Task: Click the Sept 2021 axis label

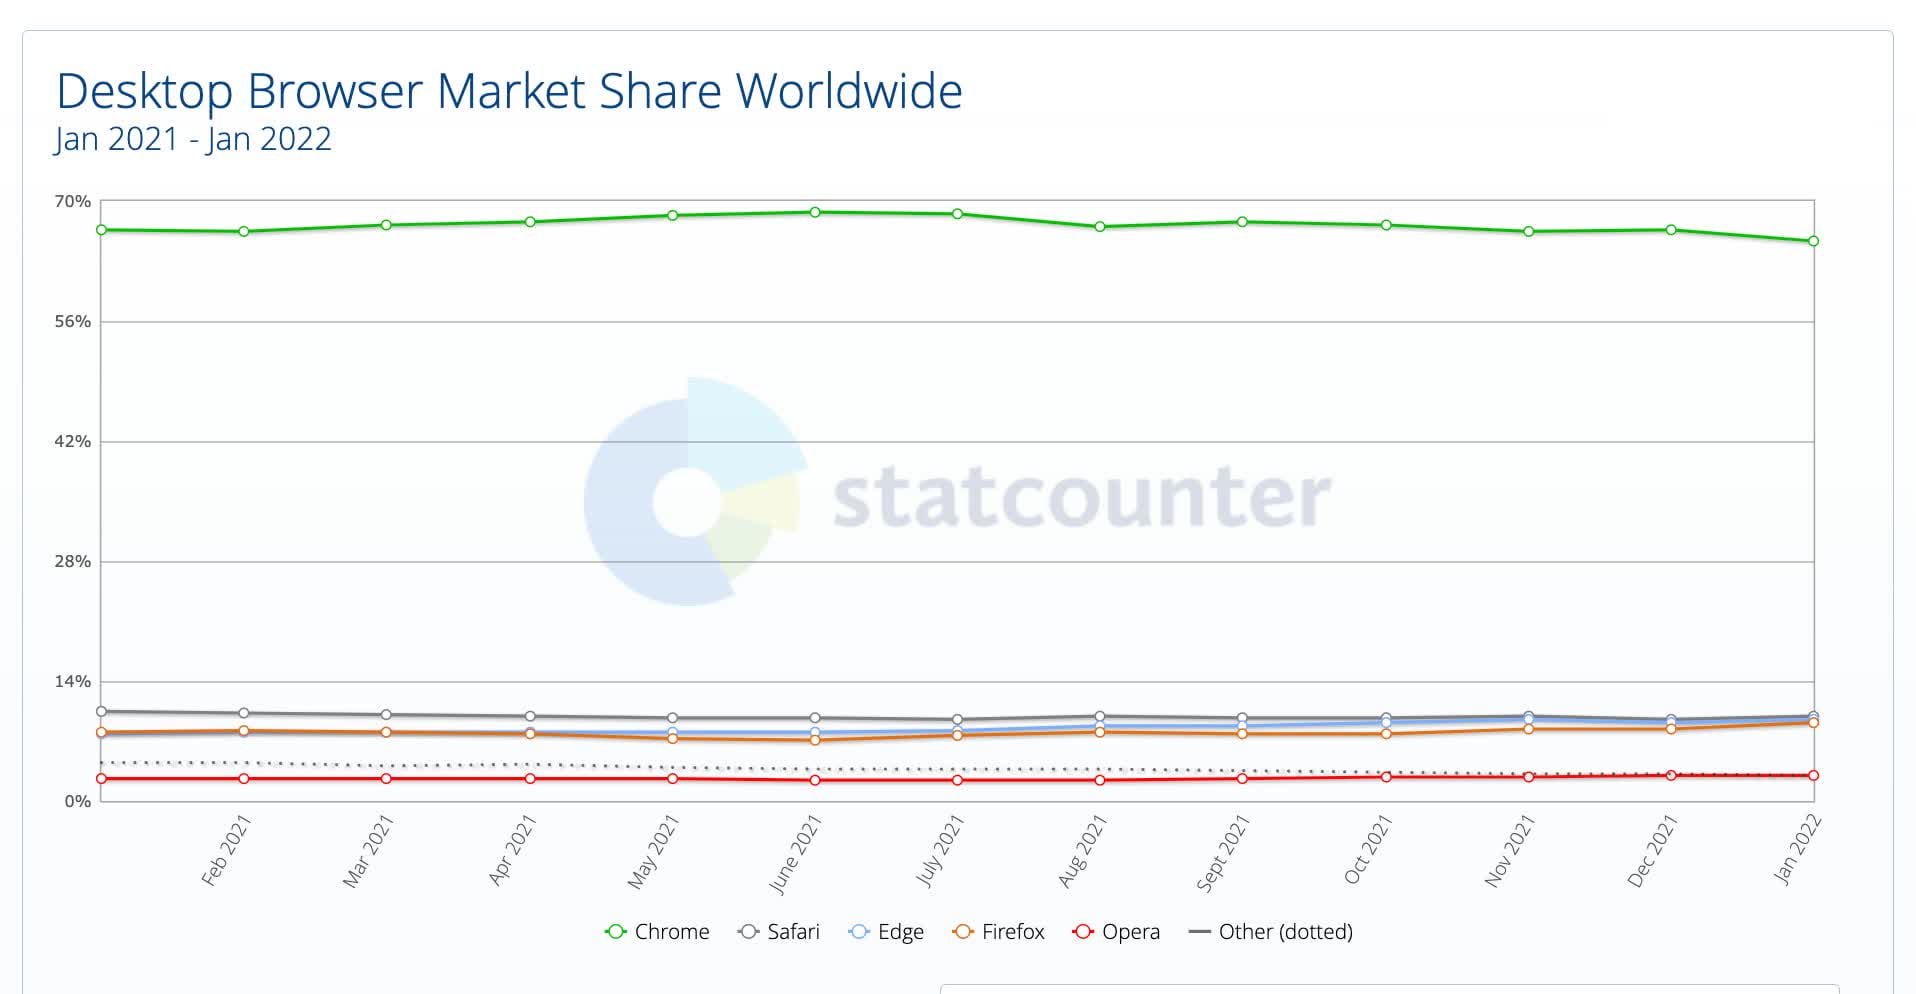Action: 1223,852
